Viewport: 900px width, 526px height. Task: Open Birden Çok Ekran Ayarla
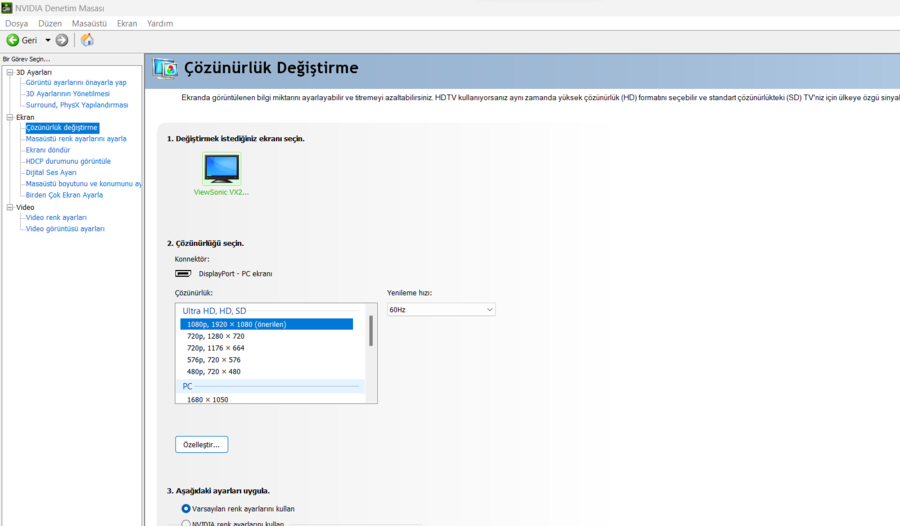[64, 195]
